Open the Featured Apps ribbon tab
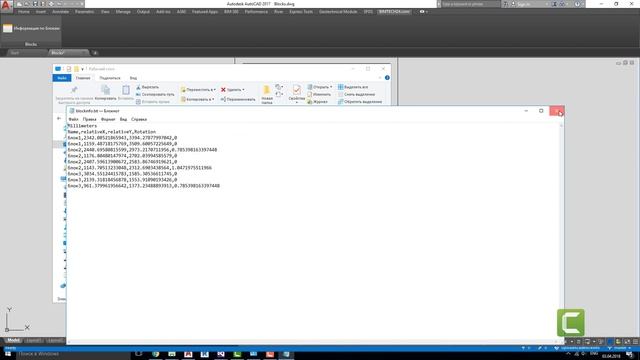 (x=205, y=12)
